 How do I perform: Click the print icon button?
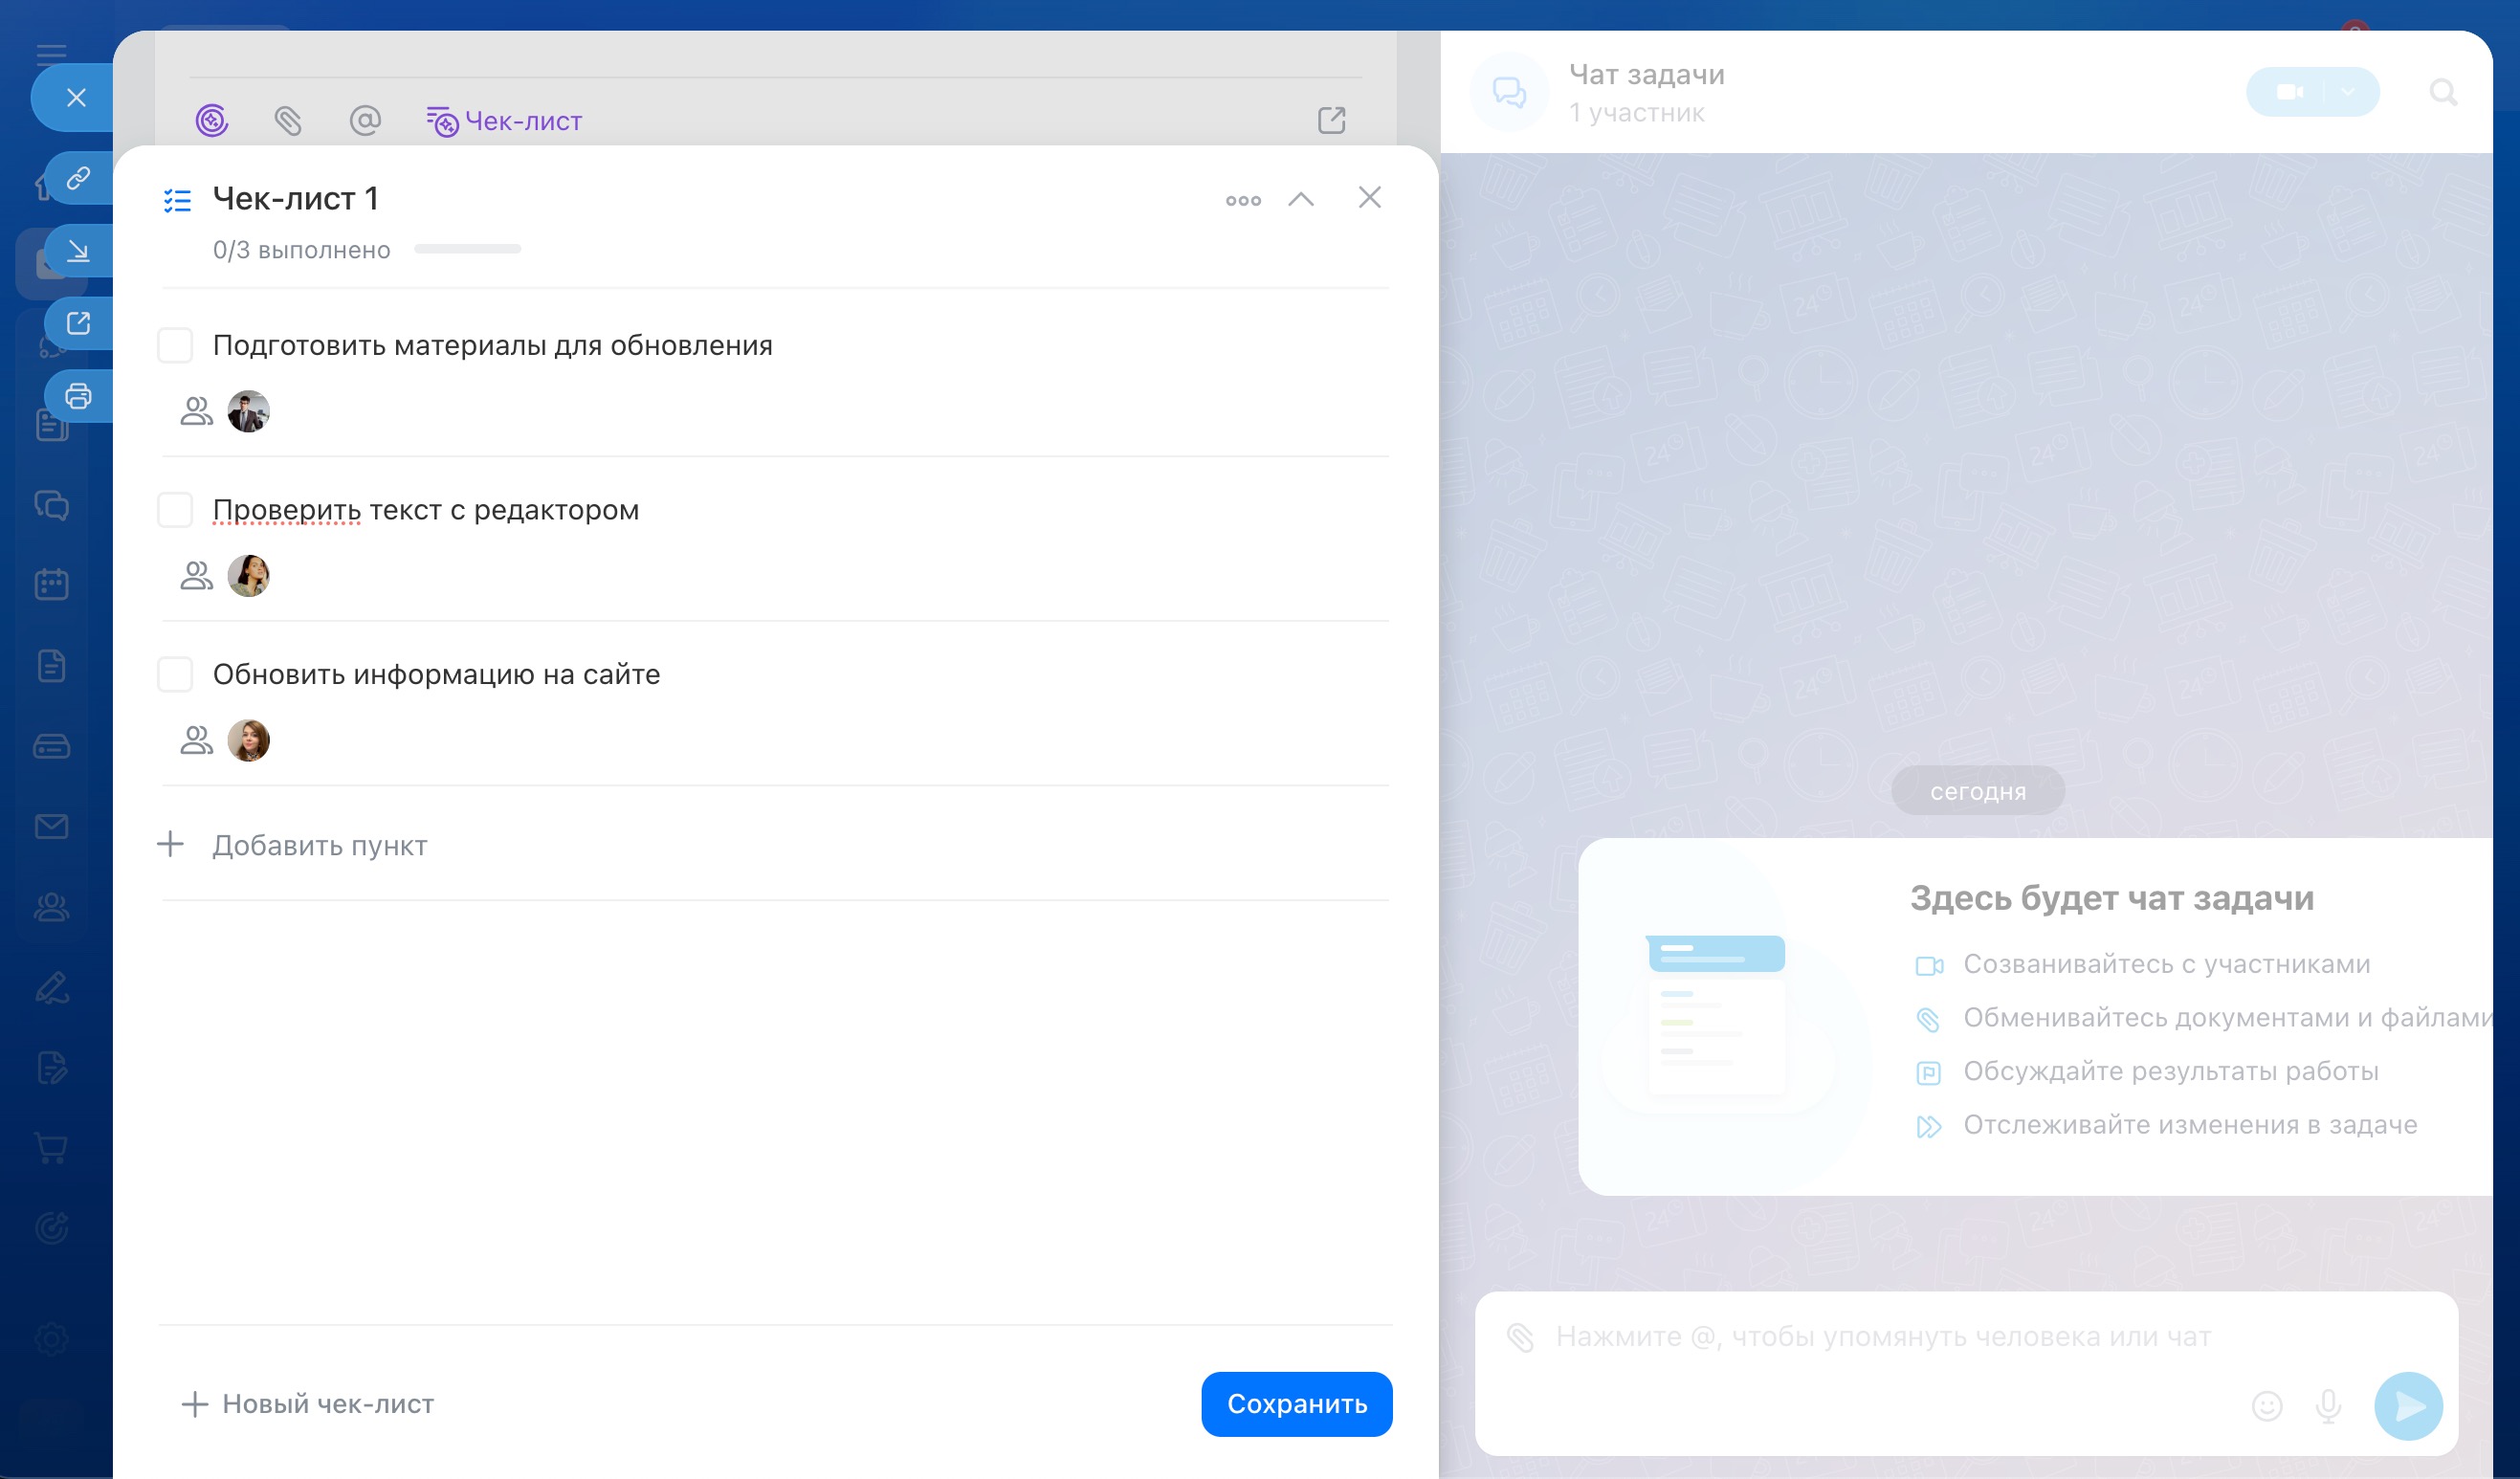pyautogui.click(x=78, y=396)
